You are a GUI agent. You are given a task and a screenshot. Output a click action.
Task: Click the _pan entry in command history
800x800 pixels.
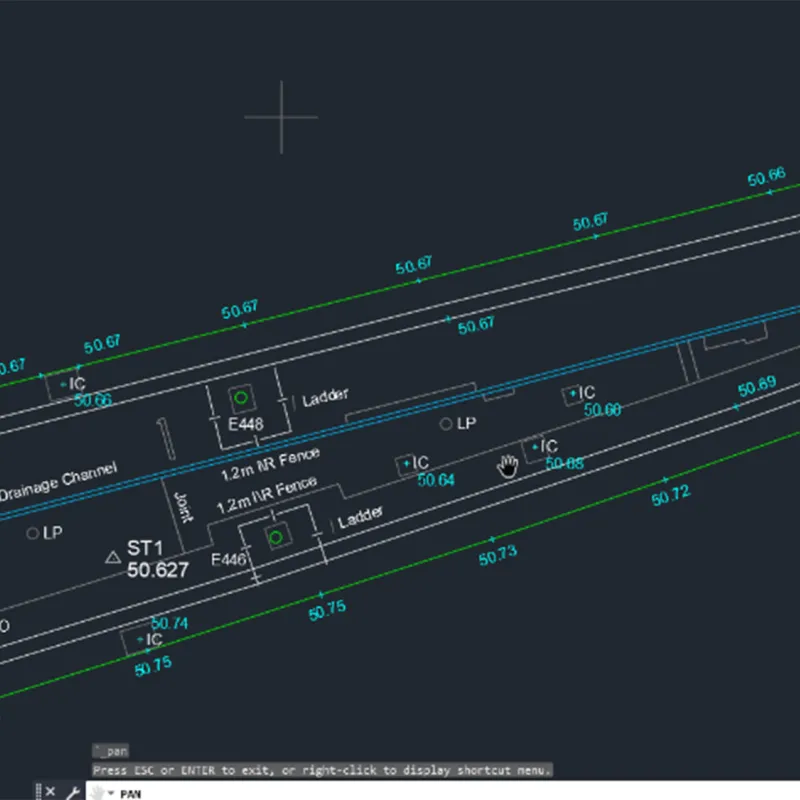[x=112, y=750]
